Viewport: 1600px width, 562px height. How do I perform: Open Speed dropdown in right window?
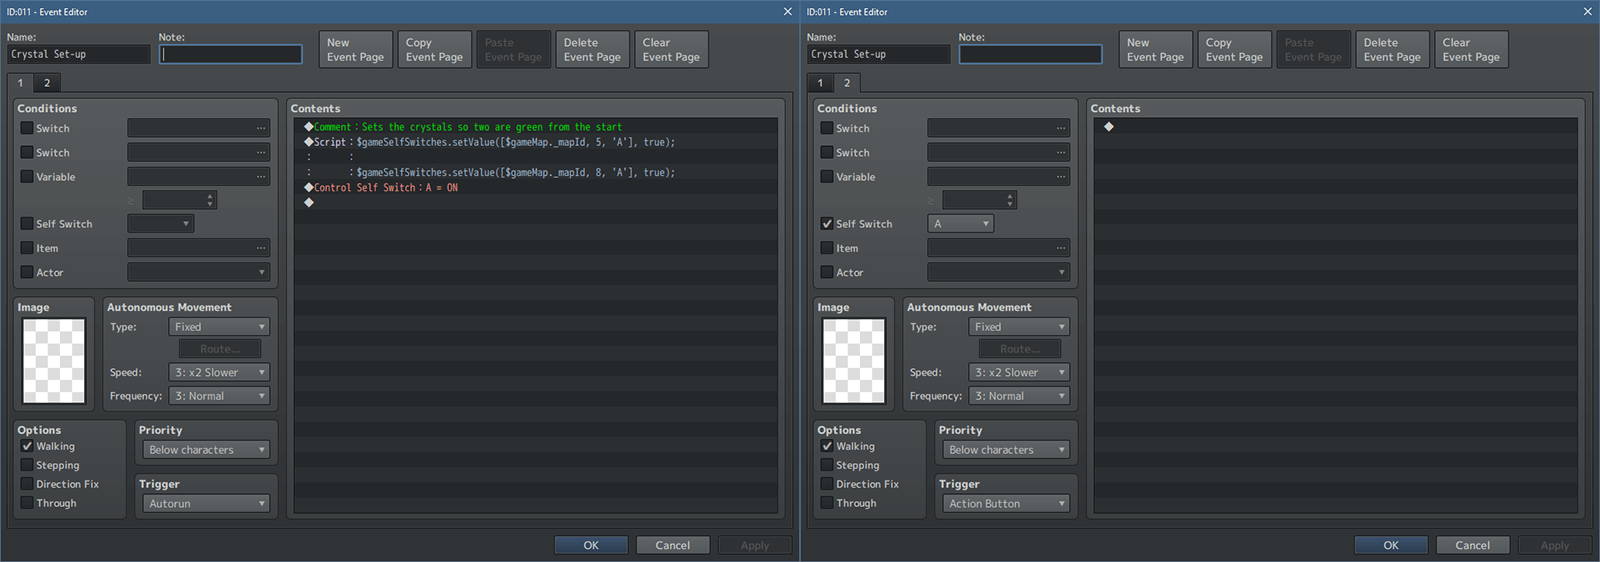pos(1019,372)
